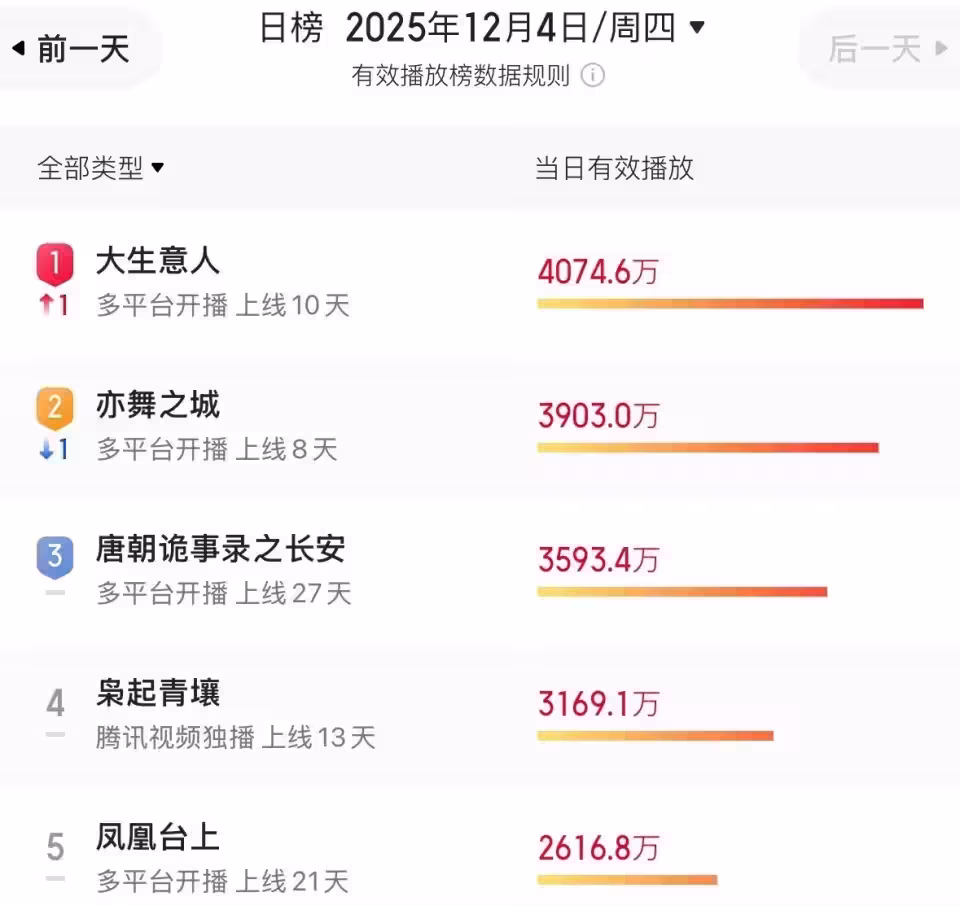Click the 4074.6万 playback bar
The width and height of the screenshot is (960, 906).
pos(730,303)
